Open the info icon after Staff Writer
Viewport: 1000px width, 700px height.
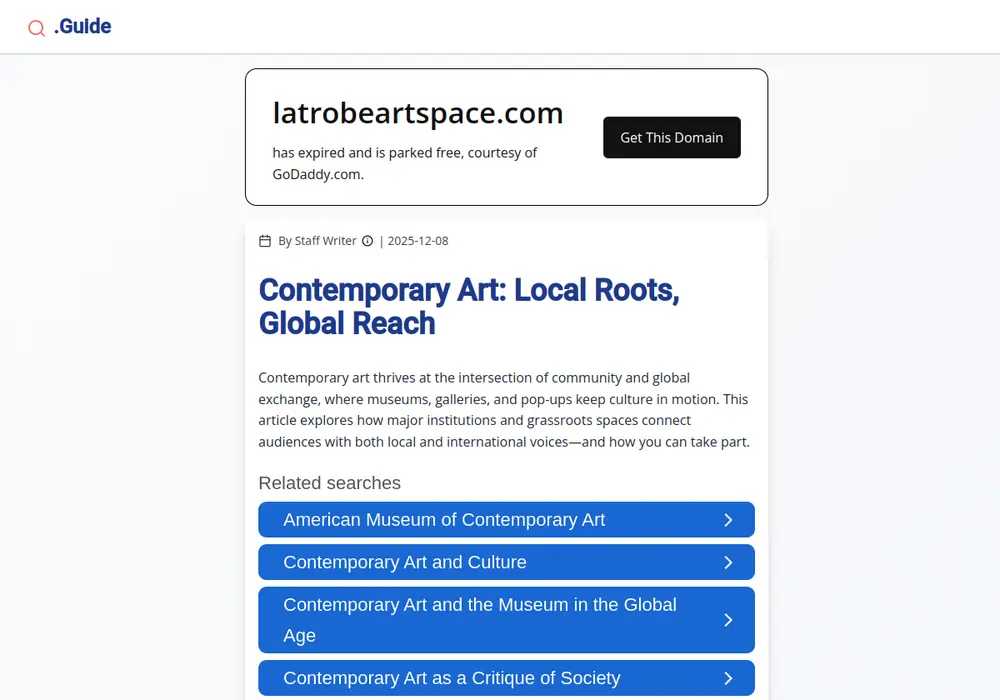[x=367, y=241]
